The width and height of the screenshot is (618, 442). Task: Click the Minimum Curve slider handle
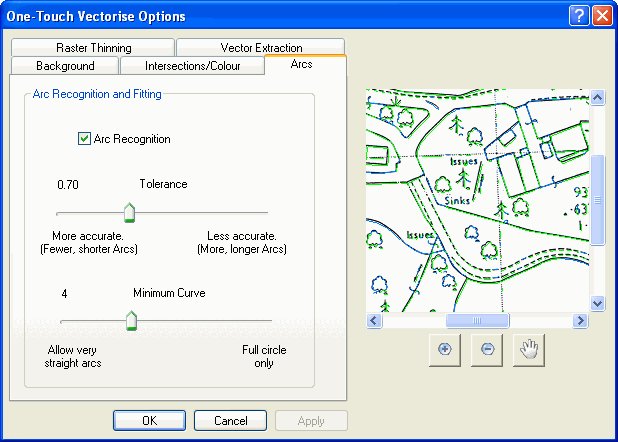coord(131,321)
